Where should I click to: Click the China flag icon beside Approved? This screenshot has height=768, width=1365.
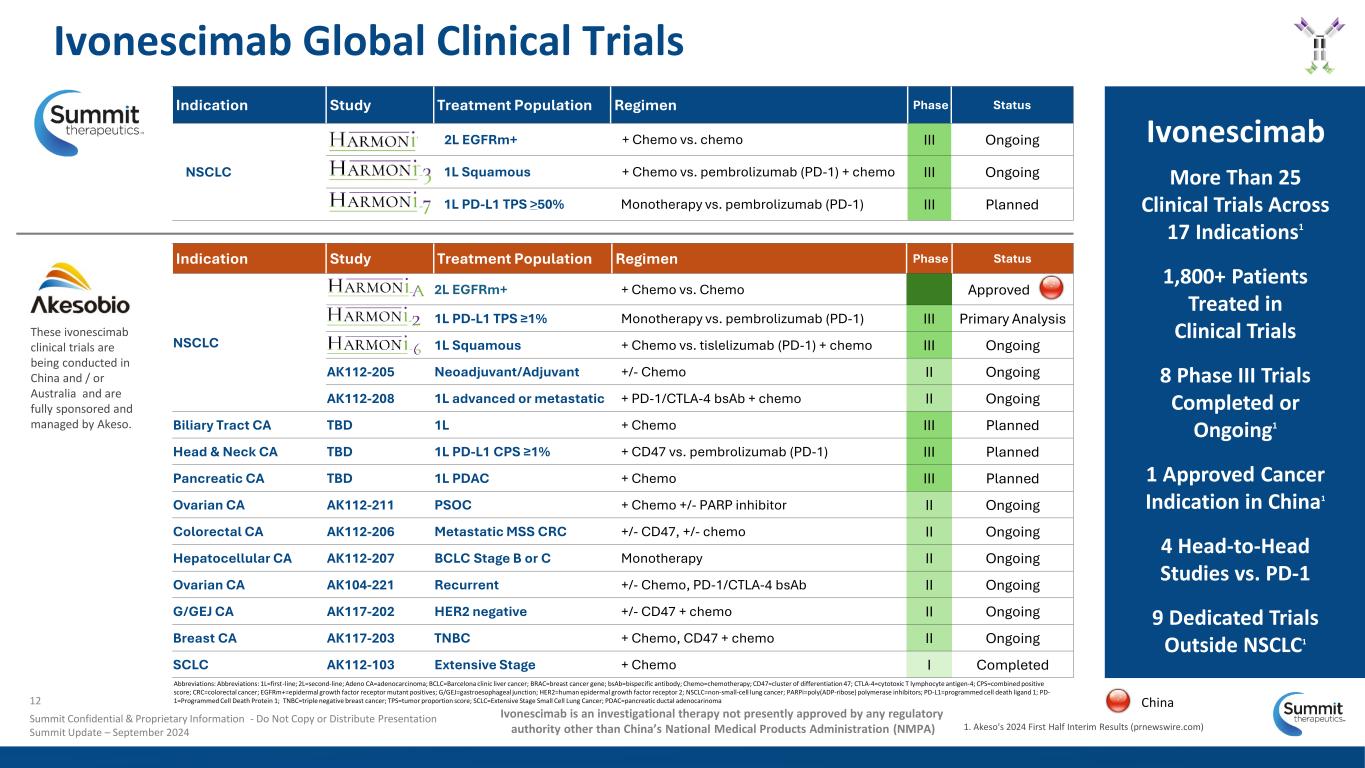1051,289
